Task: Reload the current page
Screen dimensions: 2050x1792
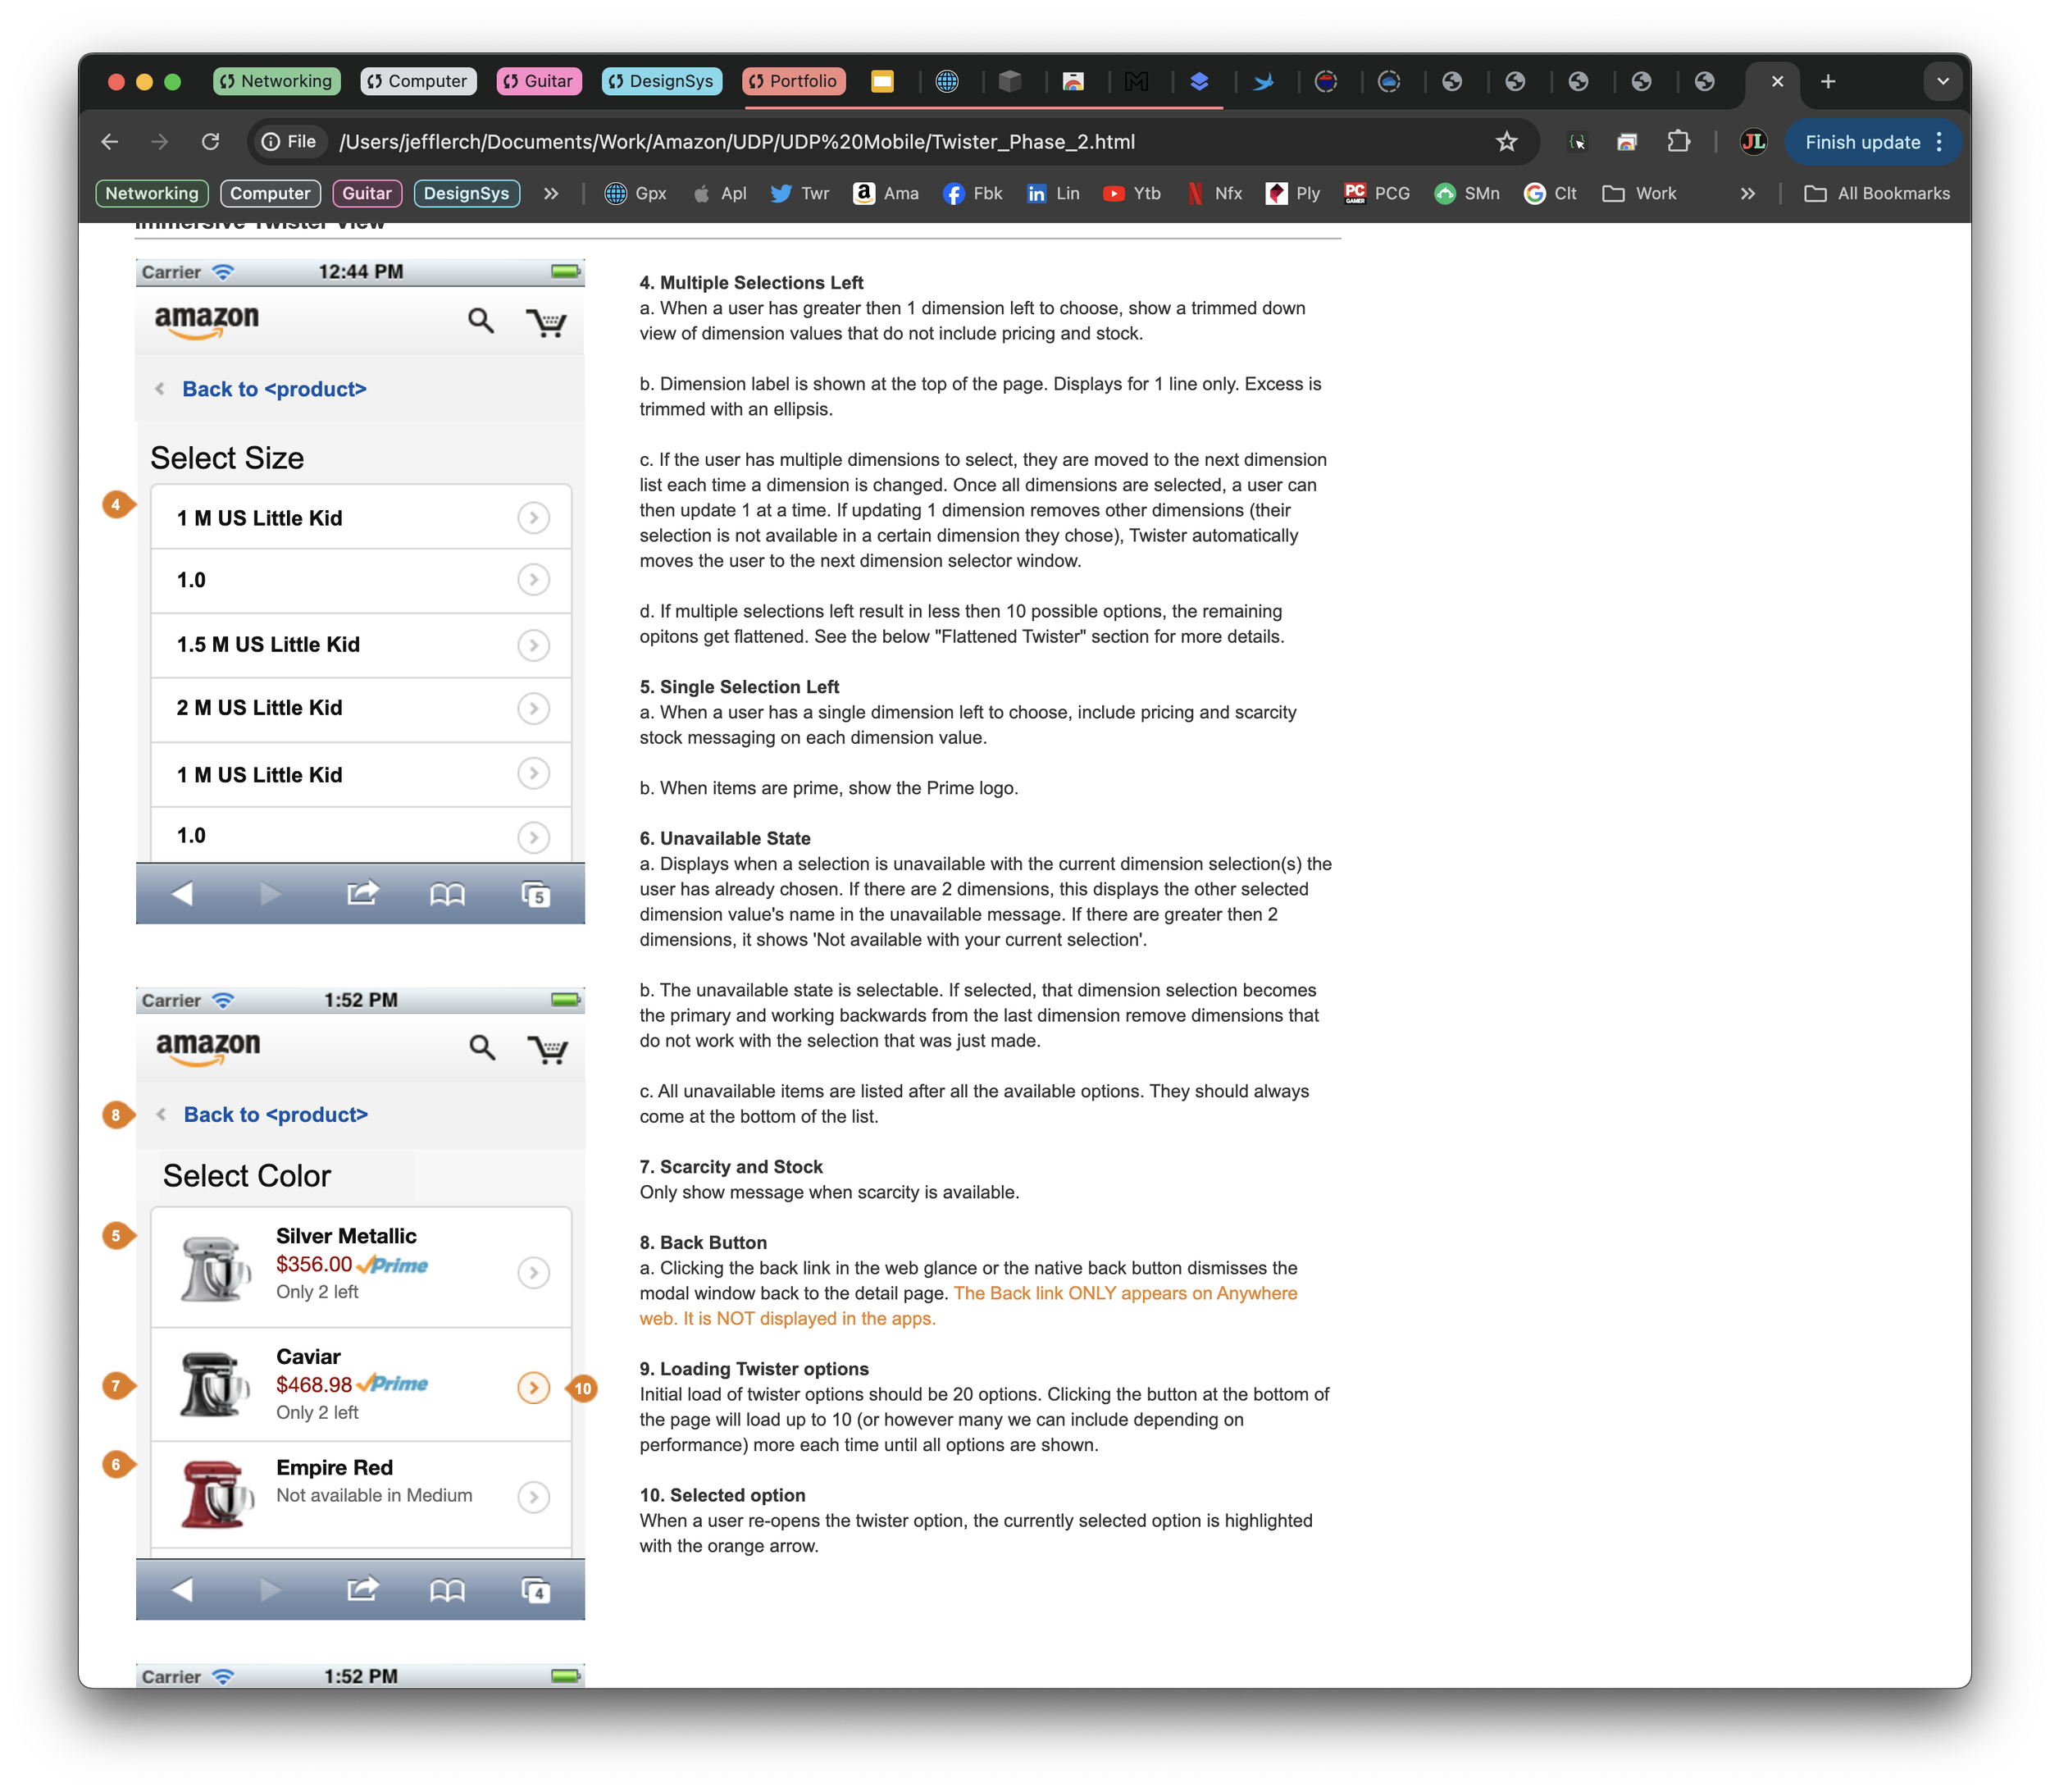Action: pyautogui.click(x=211, y=141)
